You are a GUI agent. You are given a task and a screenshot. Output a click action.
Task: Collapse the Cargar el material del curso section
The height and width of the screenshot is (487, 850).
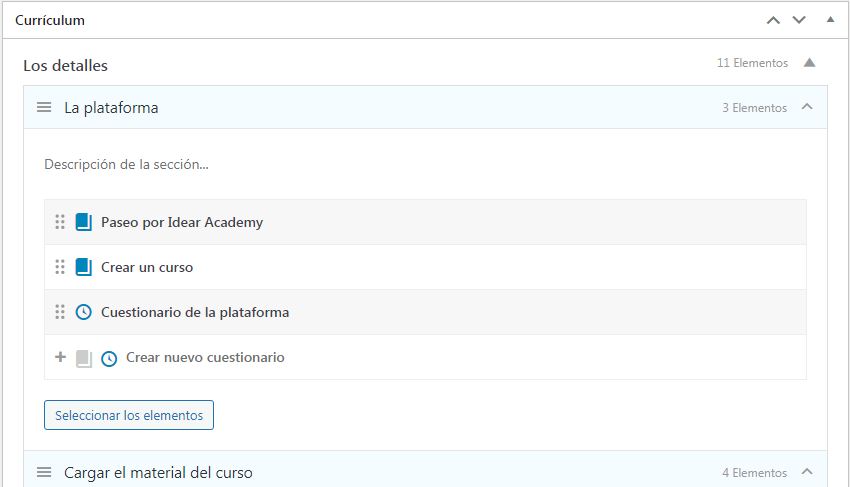807,472
